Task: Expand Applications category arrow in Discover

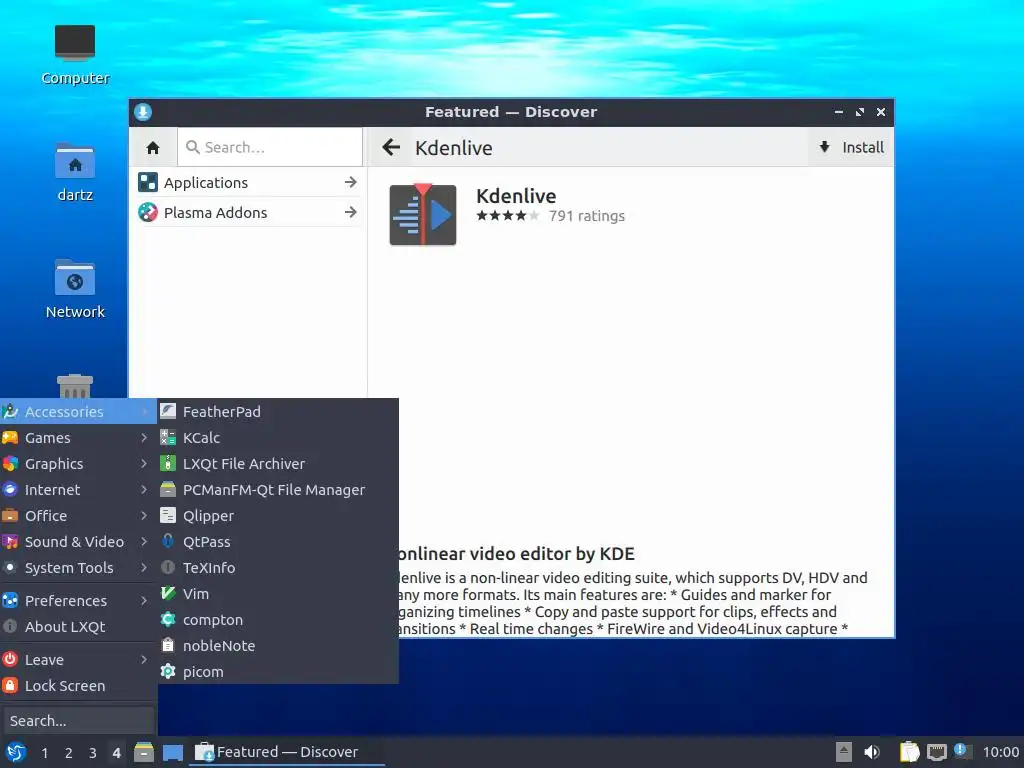Action: [x=351, y=182]
